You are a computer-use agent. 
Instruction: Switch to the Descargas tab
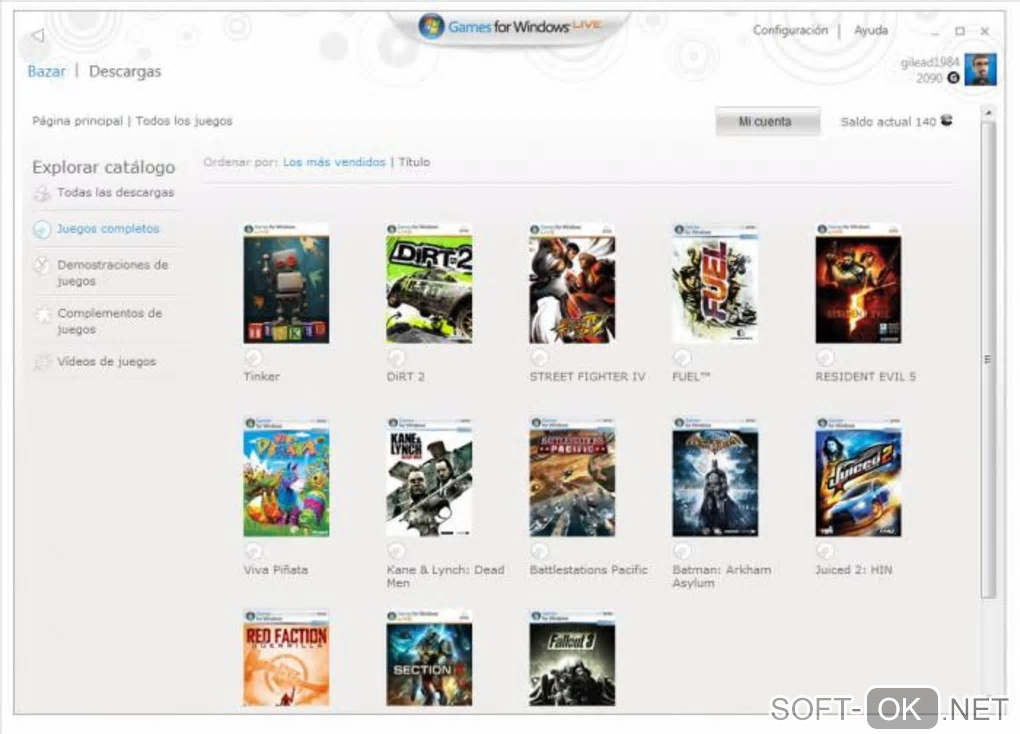tap(125, 72)
